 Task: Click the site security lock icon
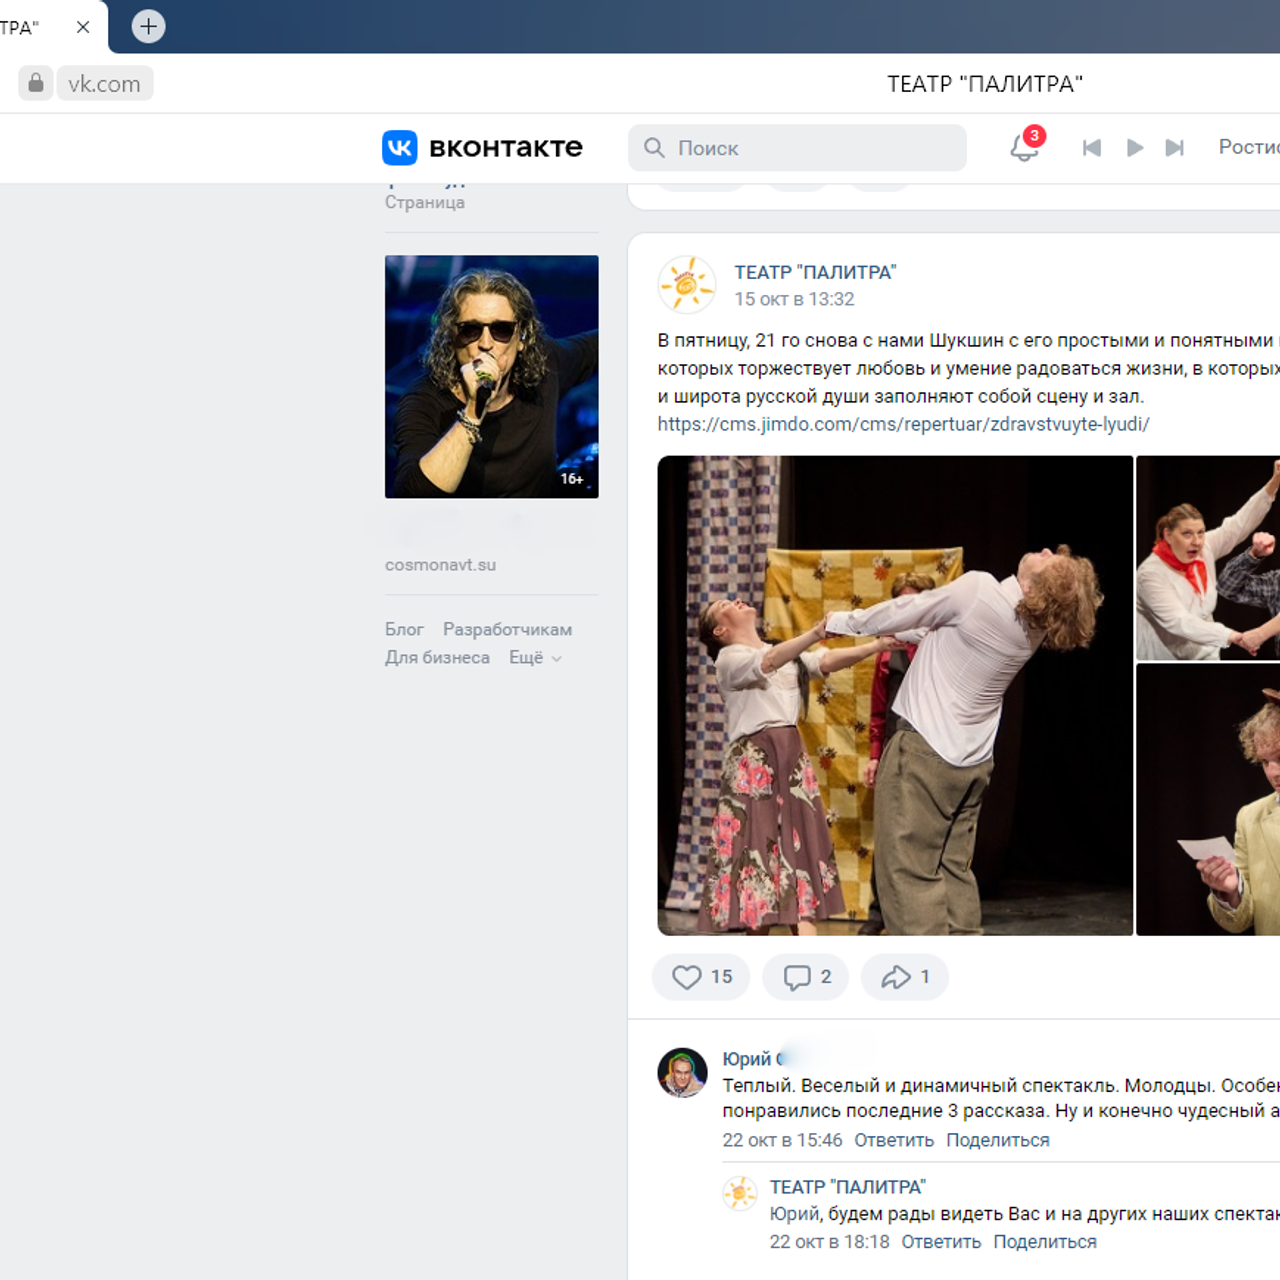coord(36,83)
